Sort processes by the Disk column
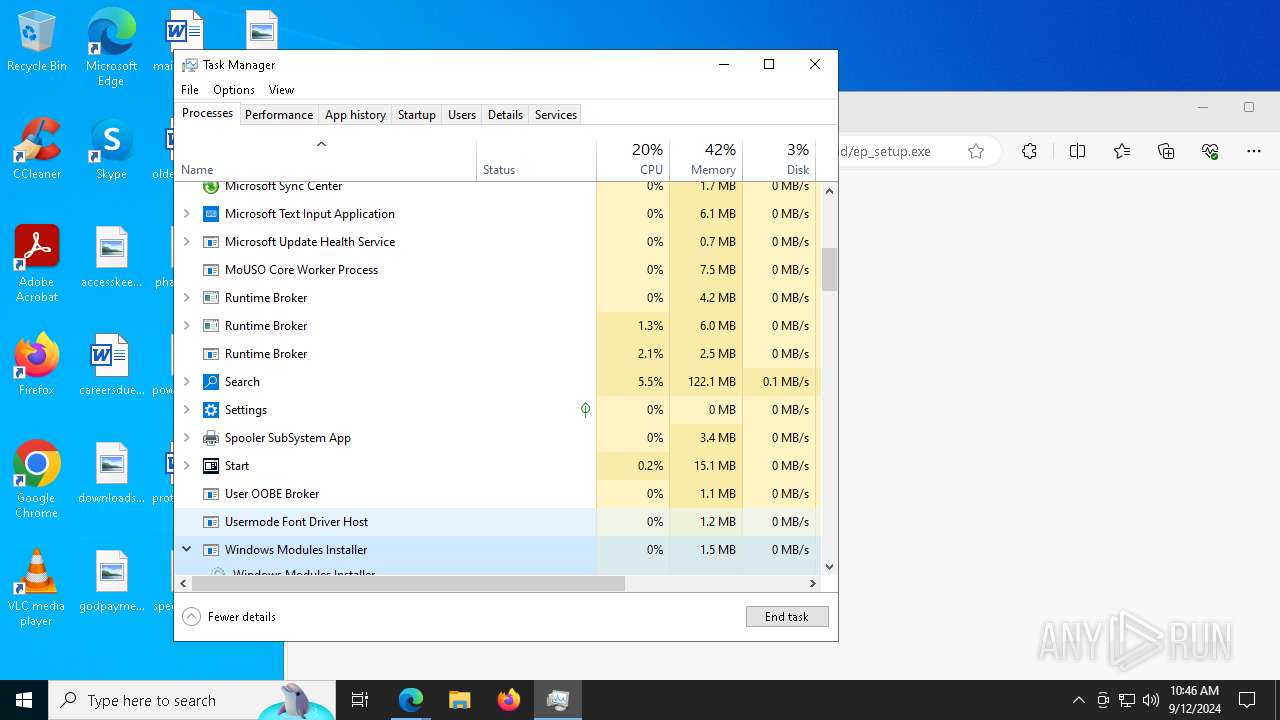Screen dimensions: 1280x720 coord(779,160)
